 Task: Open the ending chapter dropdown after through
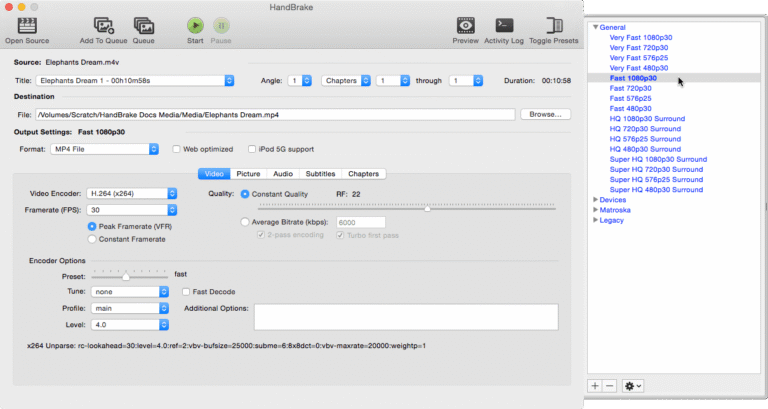click(466, 80)
